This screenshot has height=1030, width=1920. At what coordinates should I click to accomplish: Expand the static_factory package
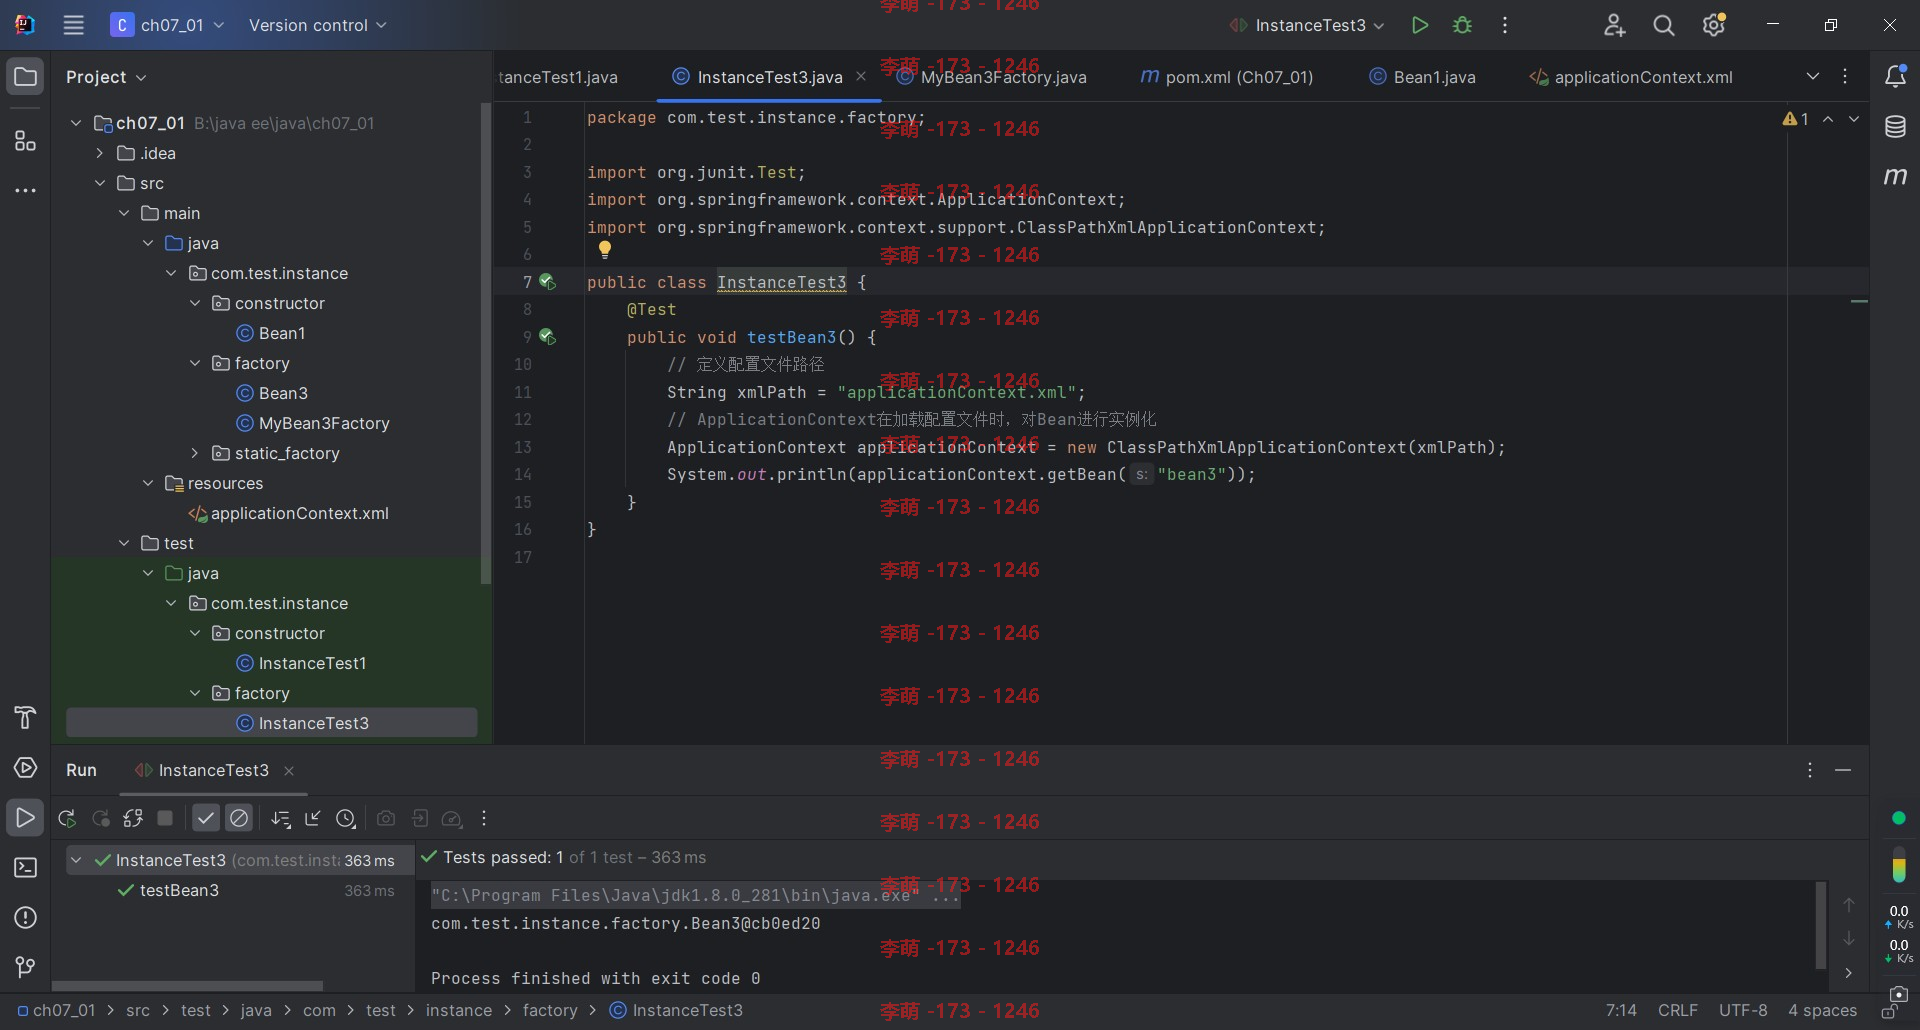[195, 453]
